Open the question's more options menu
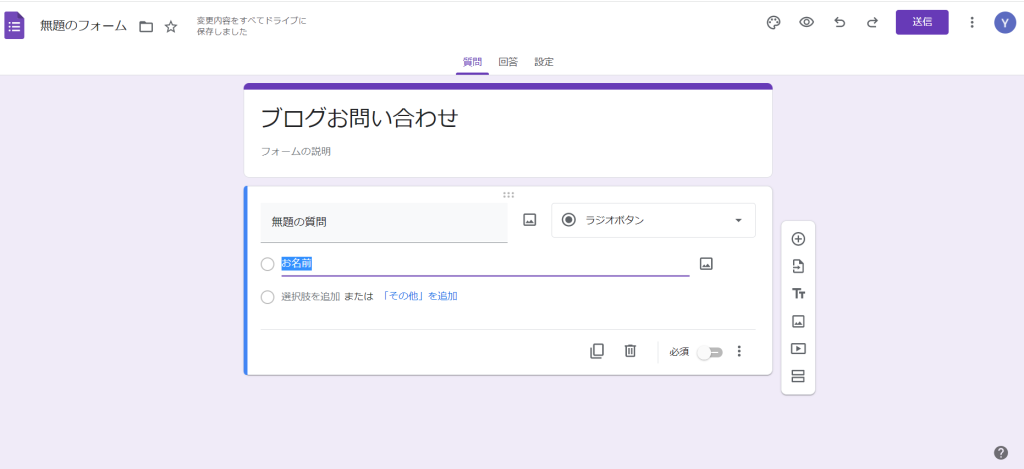Screen dimensions: 1024x469 point(740,351)
